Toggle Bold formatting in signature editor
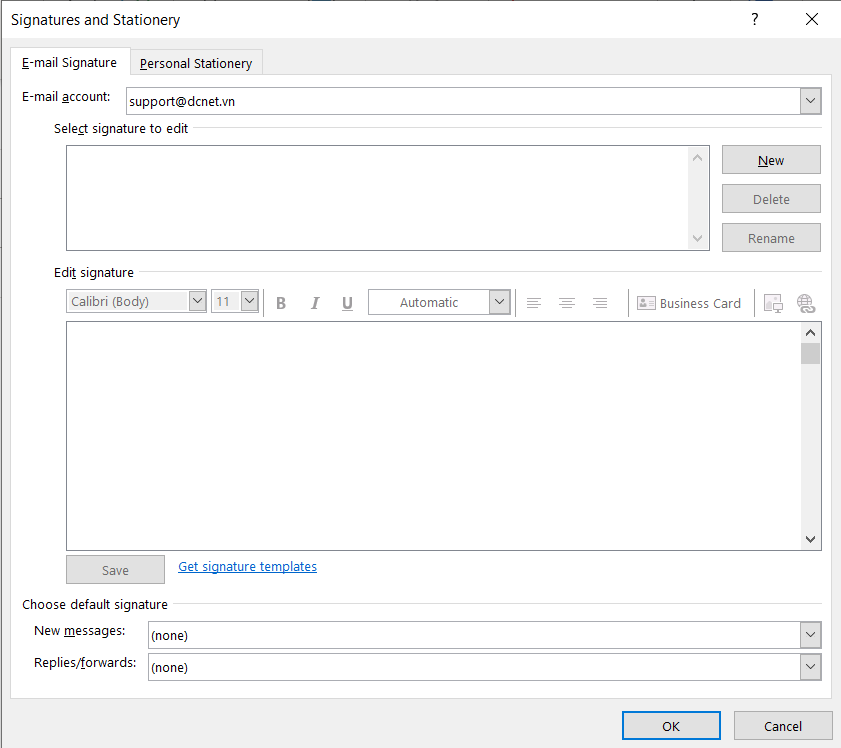Image resolution: width=841 pixels, height=748 pixels. click(x=281, y=303)
